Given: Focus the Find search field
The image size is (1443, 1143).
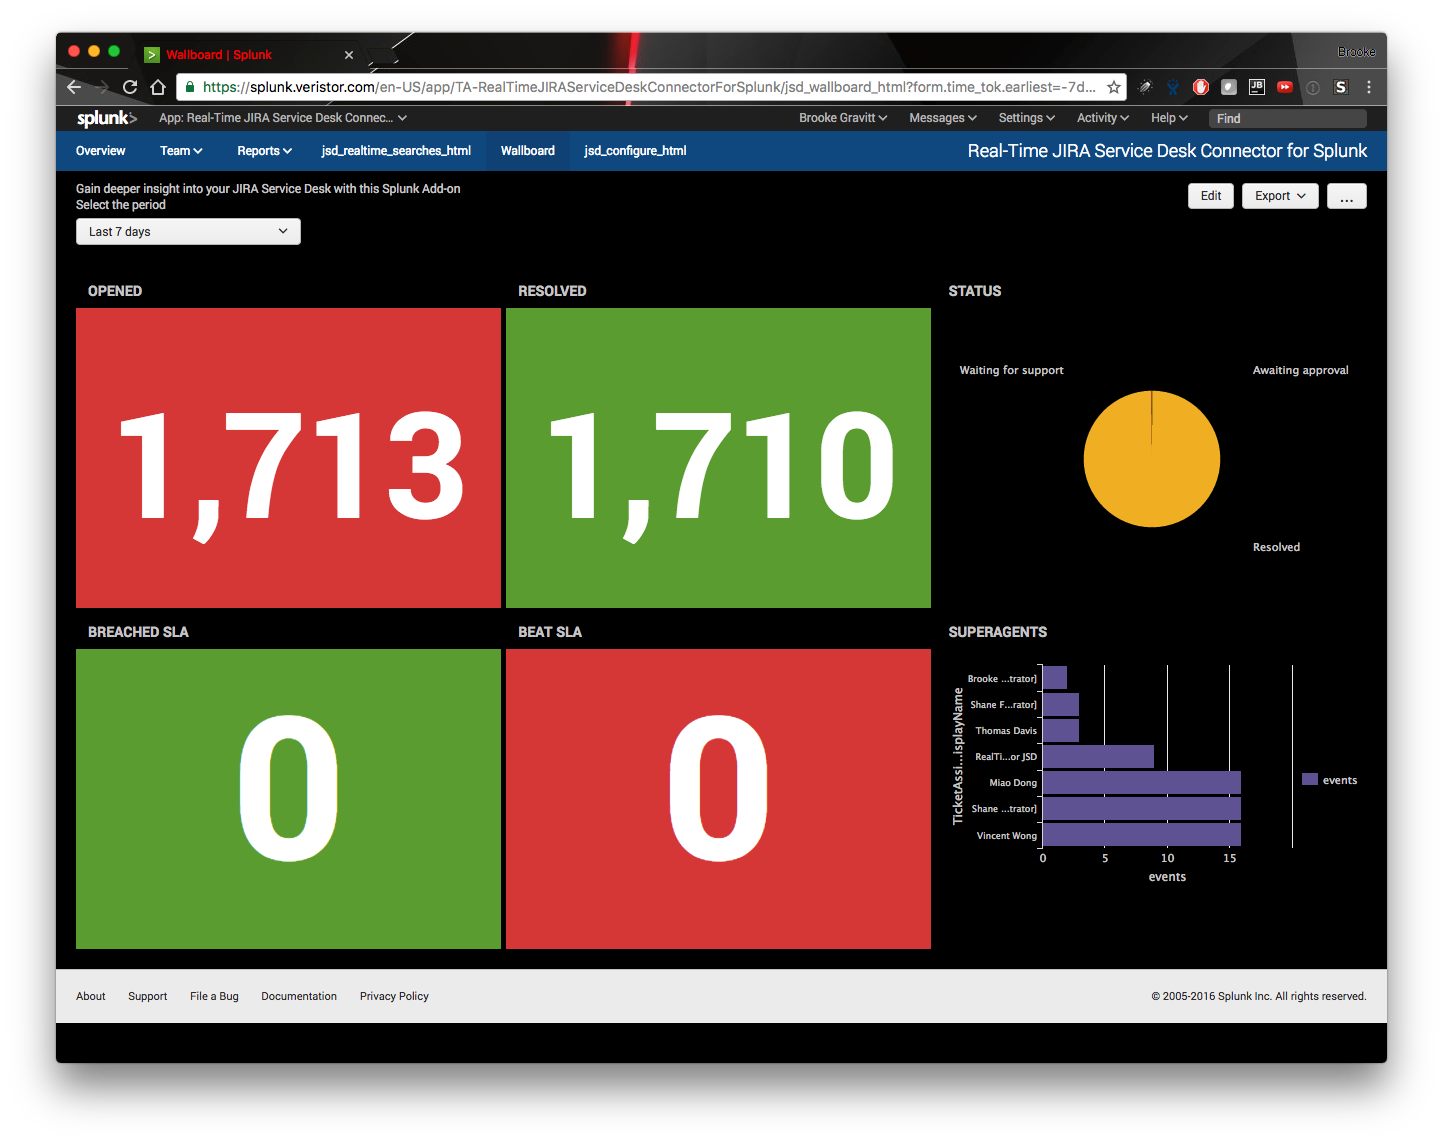Looking at the screenshot, I should pyautogui.click(x=1288, y=118).
